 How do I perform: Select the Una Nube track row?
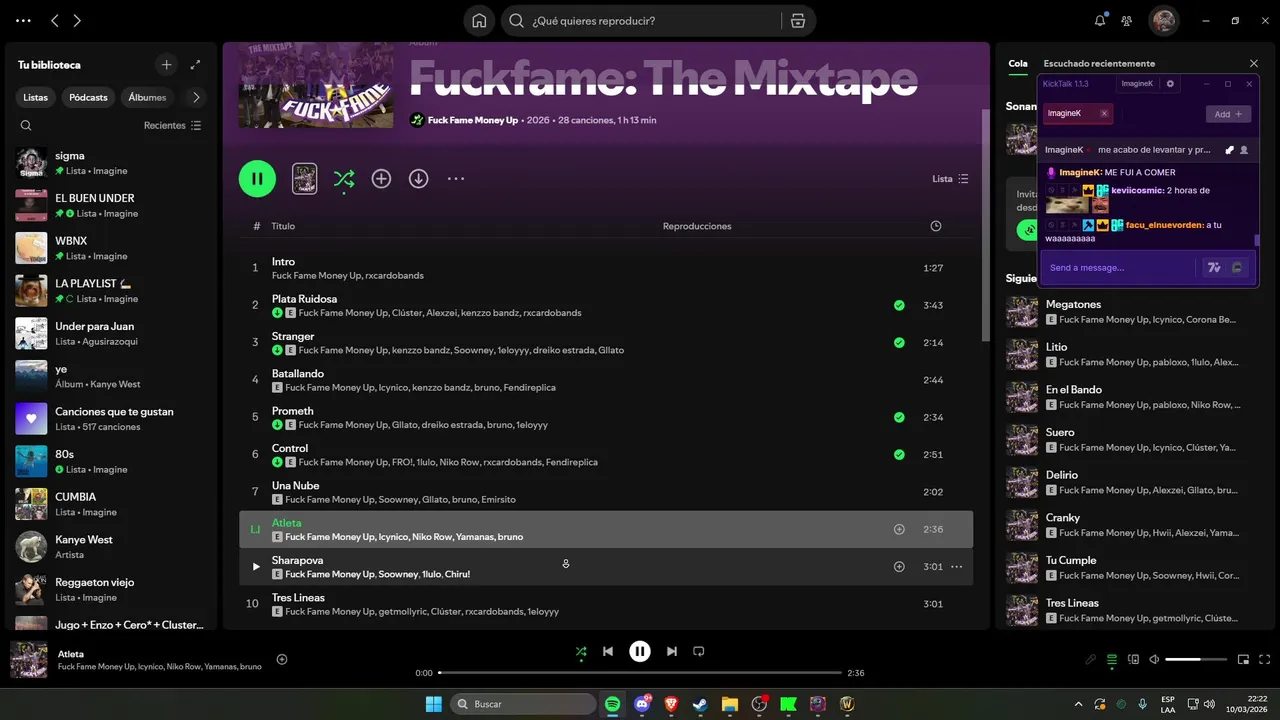606,492
